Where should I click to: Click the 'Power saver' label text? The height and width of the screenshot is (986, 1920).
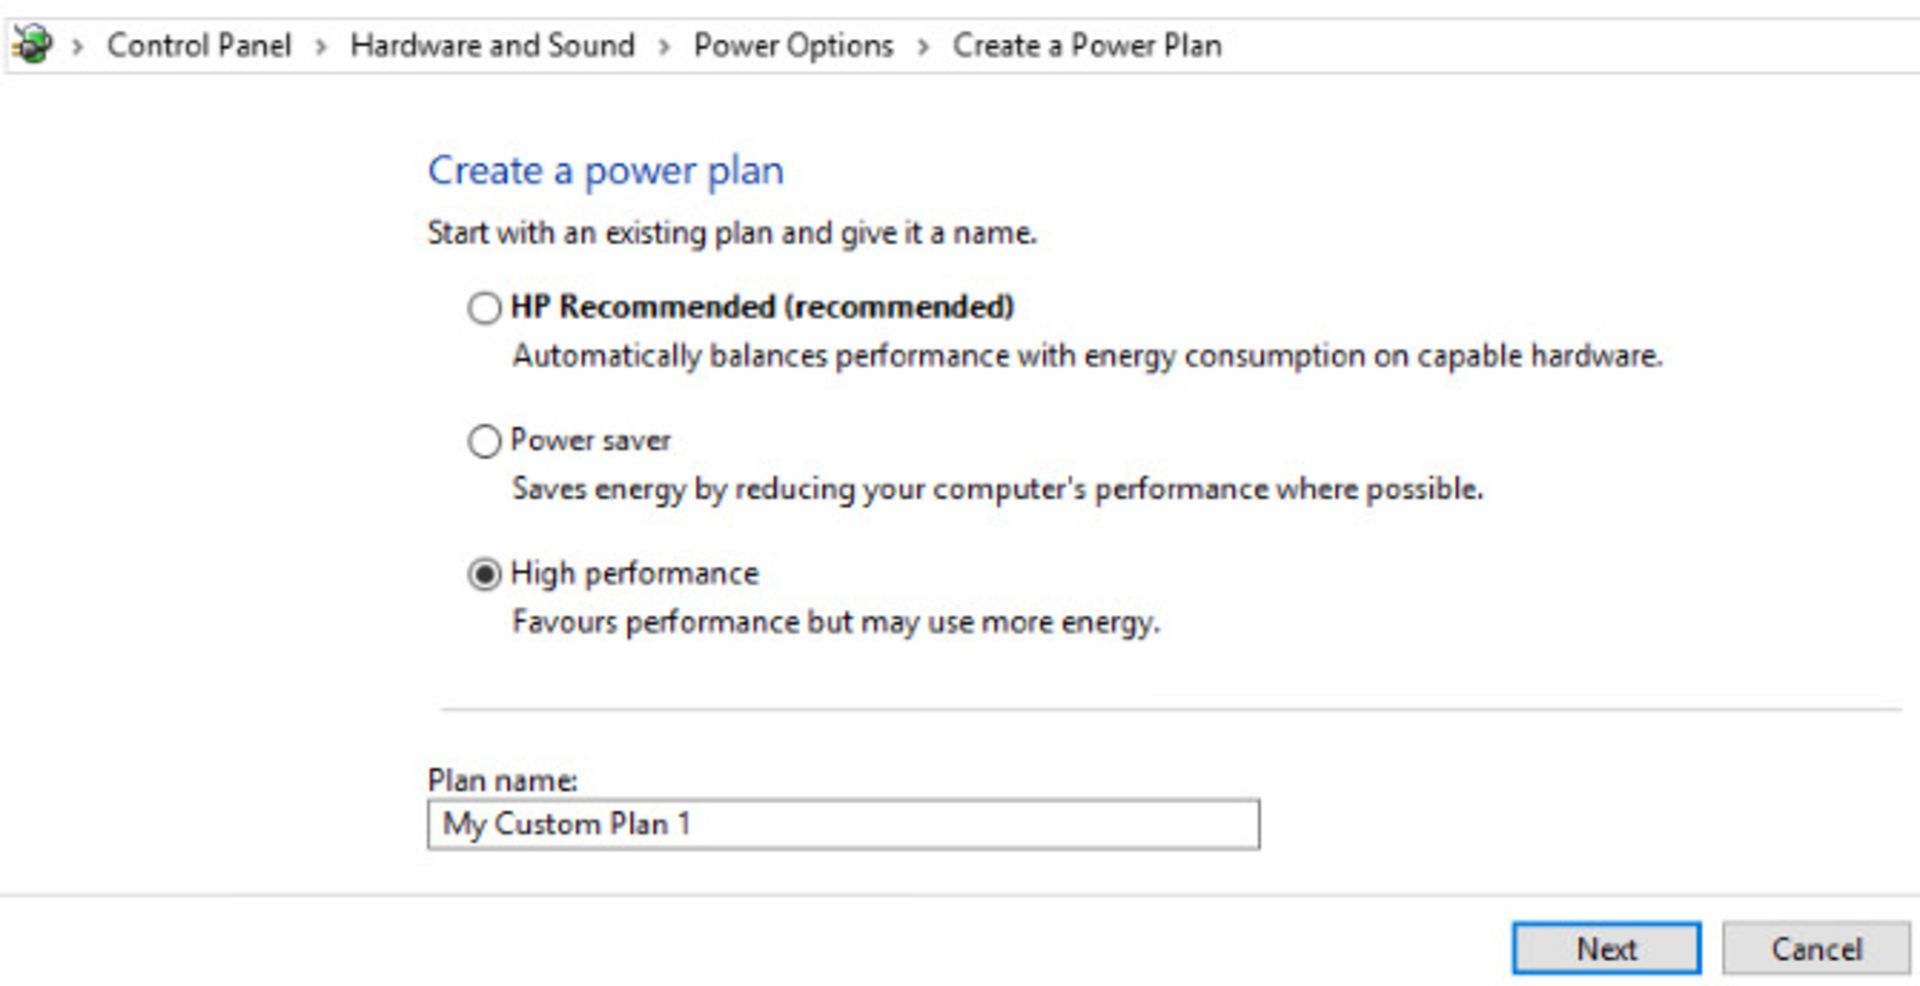(590, 440)
